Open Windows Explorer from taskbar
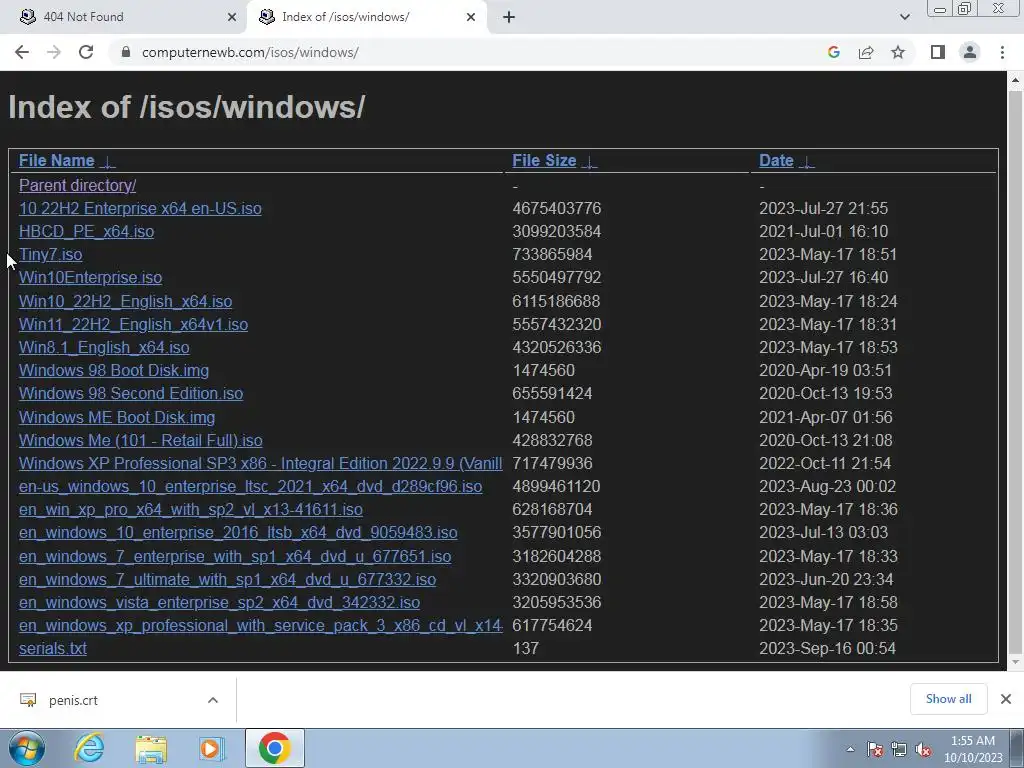 point(151,749)
